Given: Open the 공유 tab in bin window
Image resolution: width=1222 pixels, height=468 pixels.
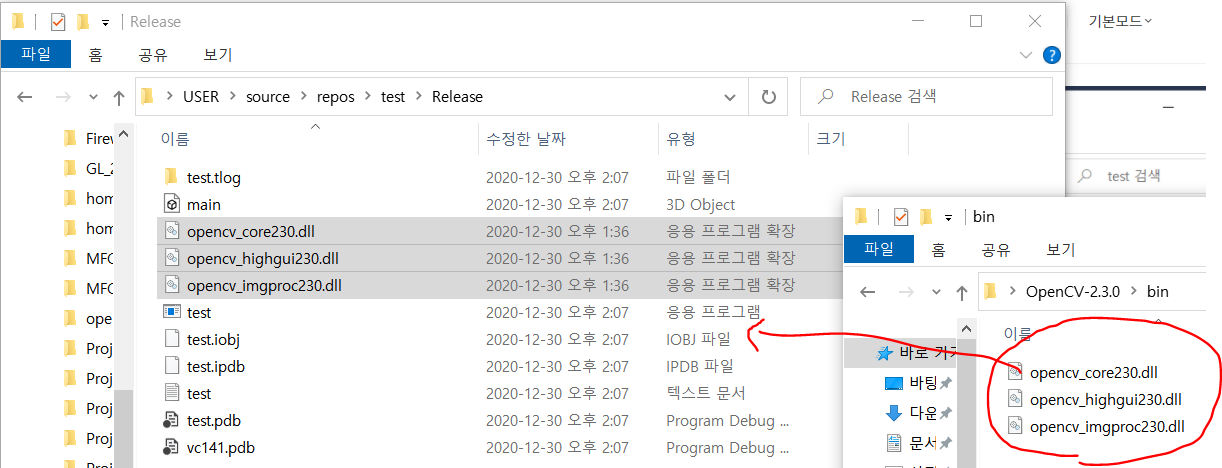Looking at the screenshot, I should [x=997, y=250].
